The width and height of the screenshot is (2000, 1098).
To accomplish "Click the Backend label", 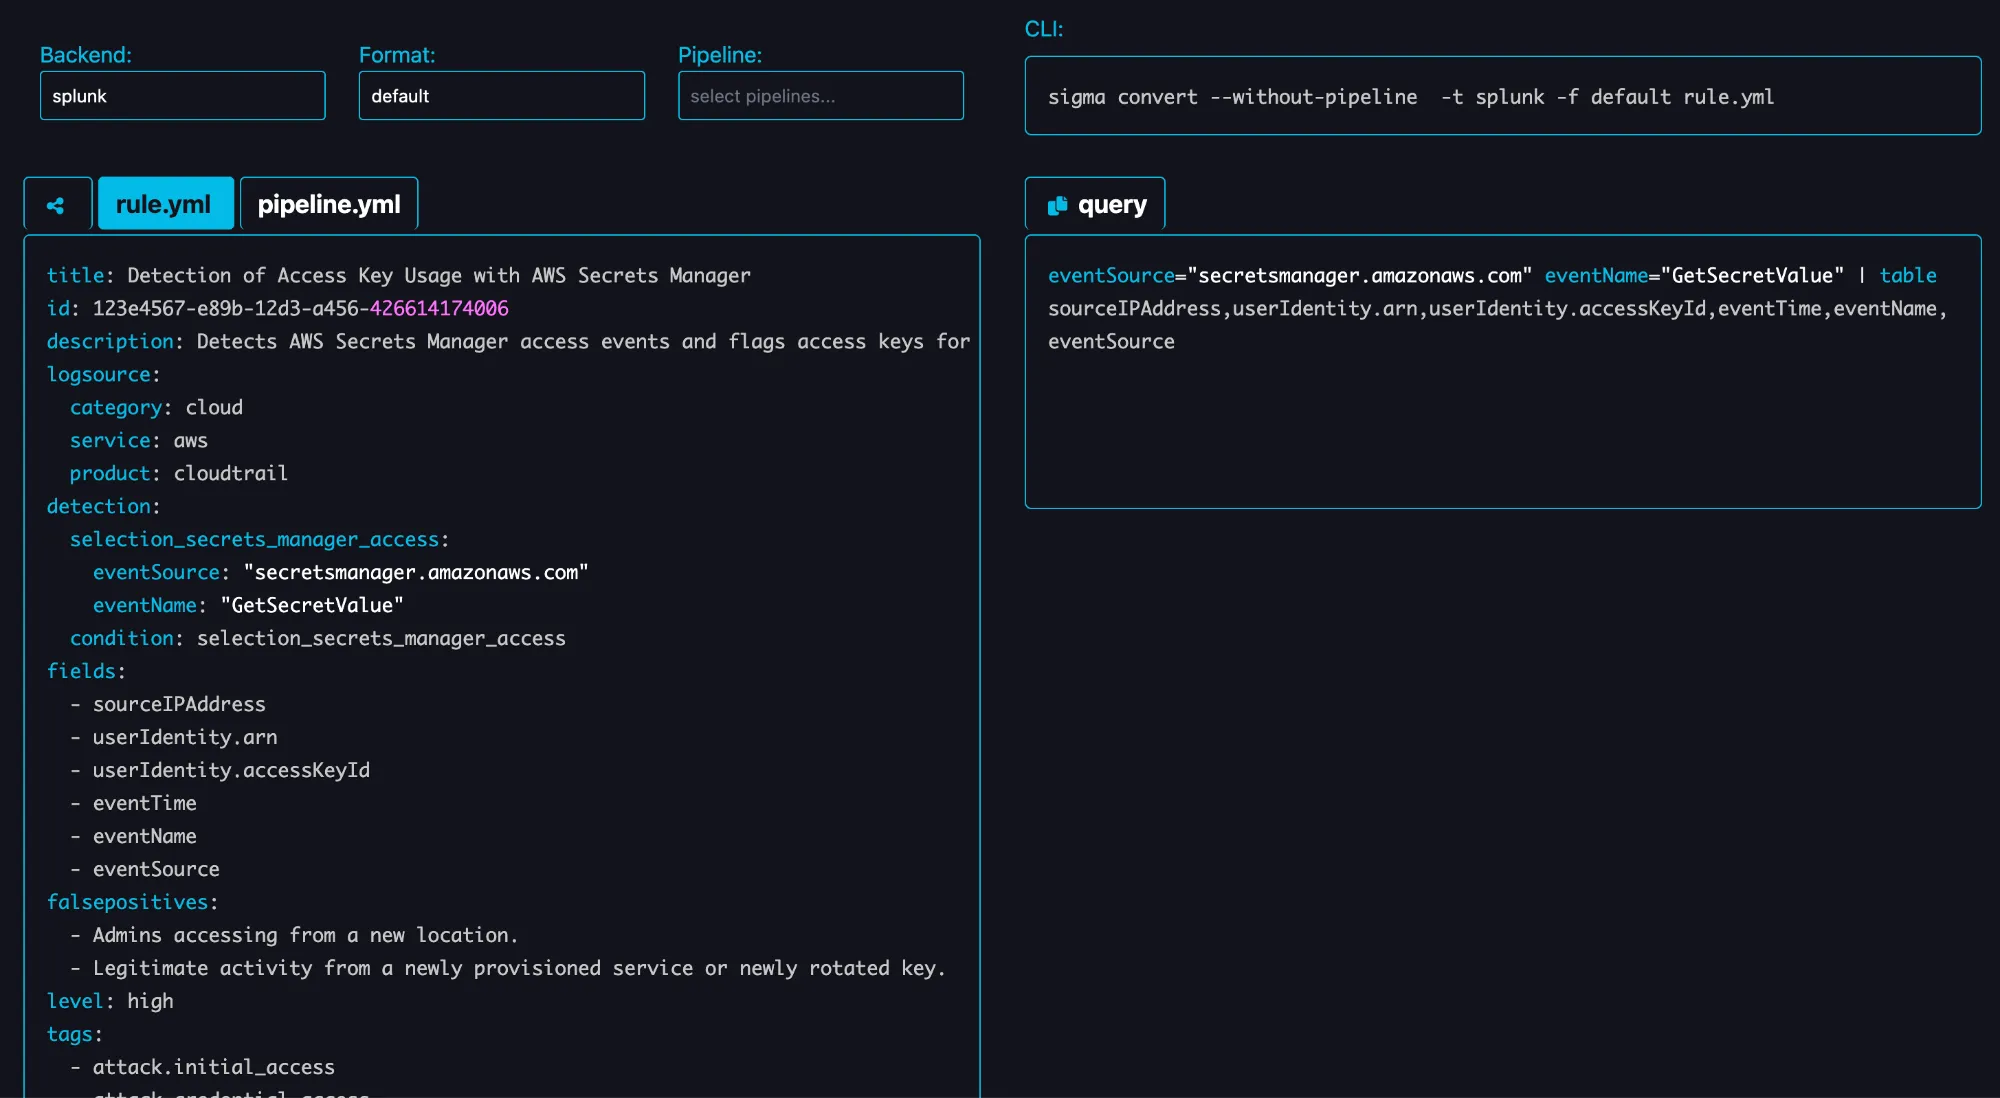I will (86, 55).
